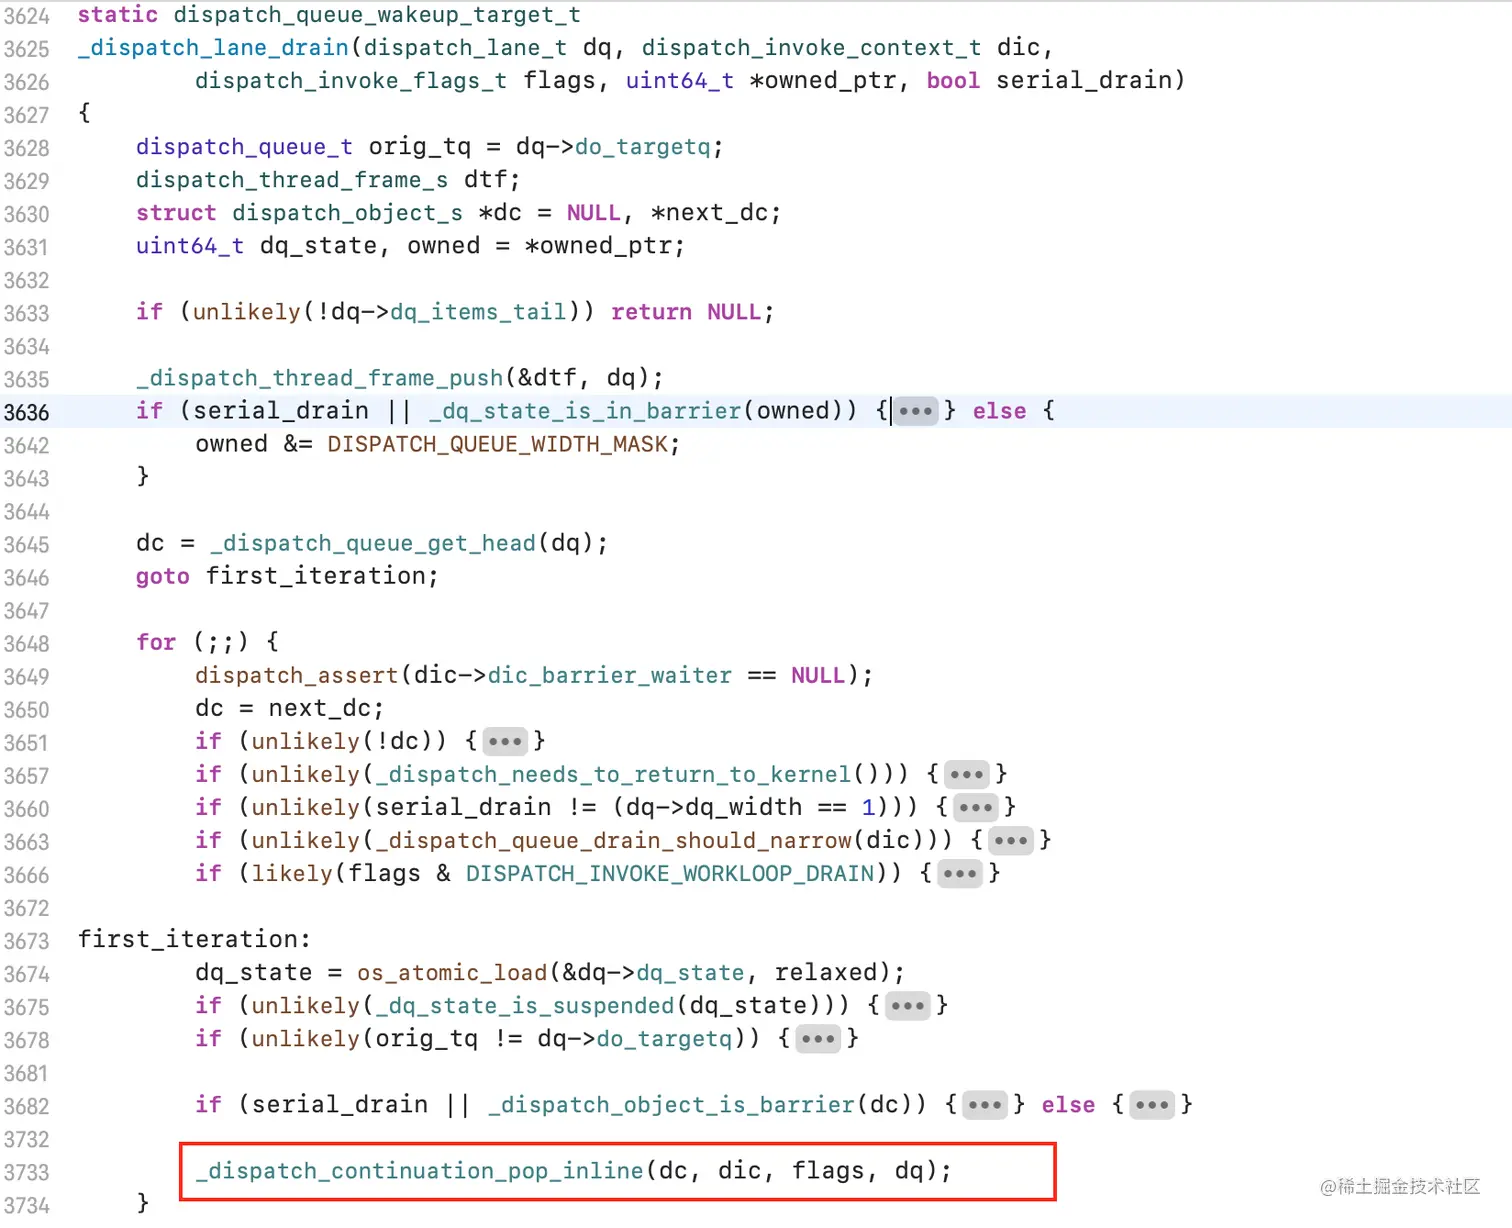This screenshot has height=1228, width=1512.
Task: Click uint64_t dq_state declaration line 3631
Action: (410, 246)
